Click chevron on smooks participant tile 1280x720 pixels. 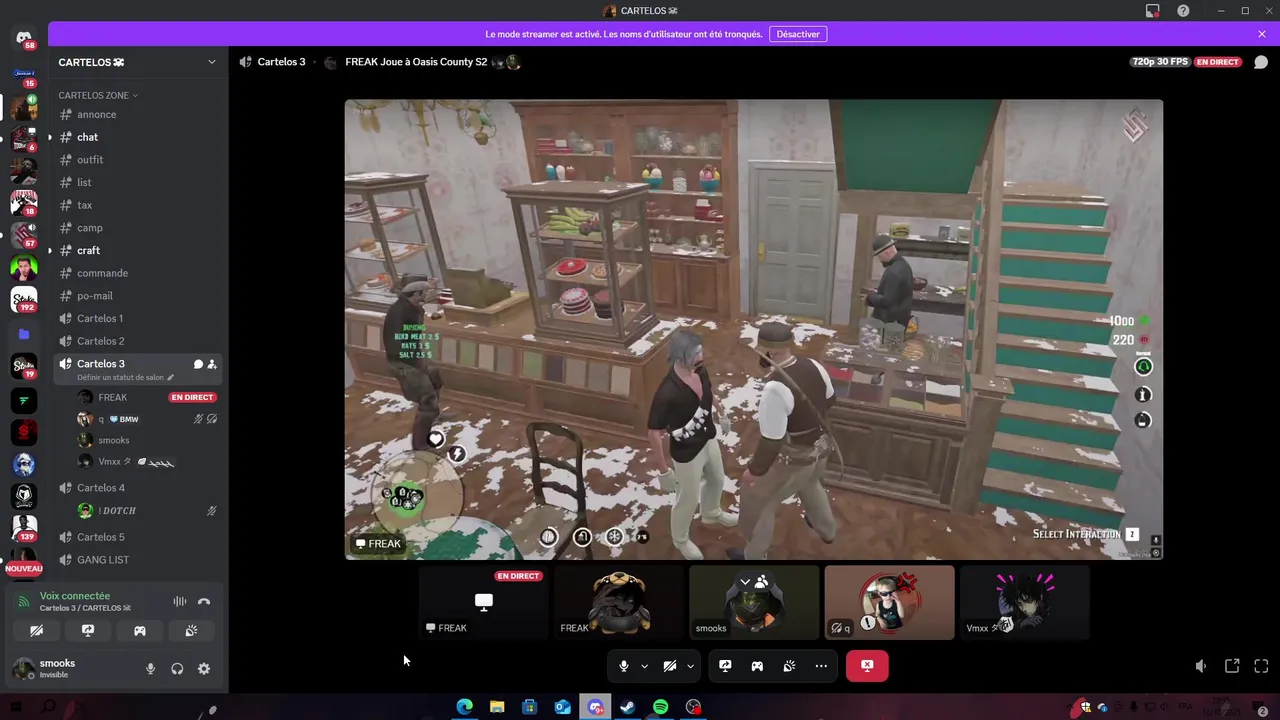pyautogui.click(x=745, y=582)
